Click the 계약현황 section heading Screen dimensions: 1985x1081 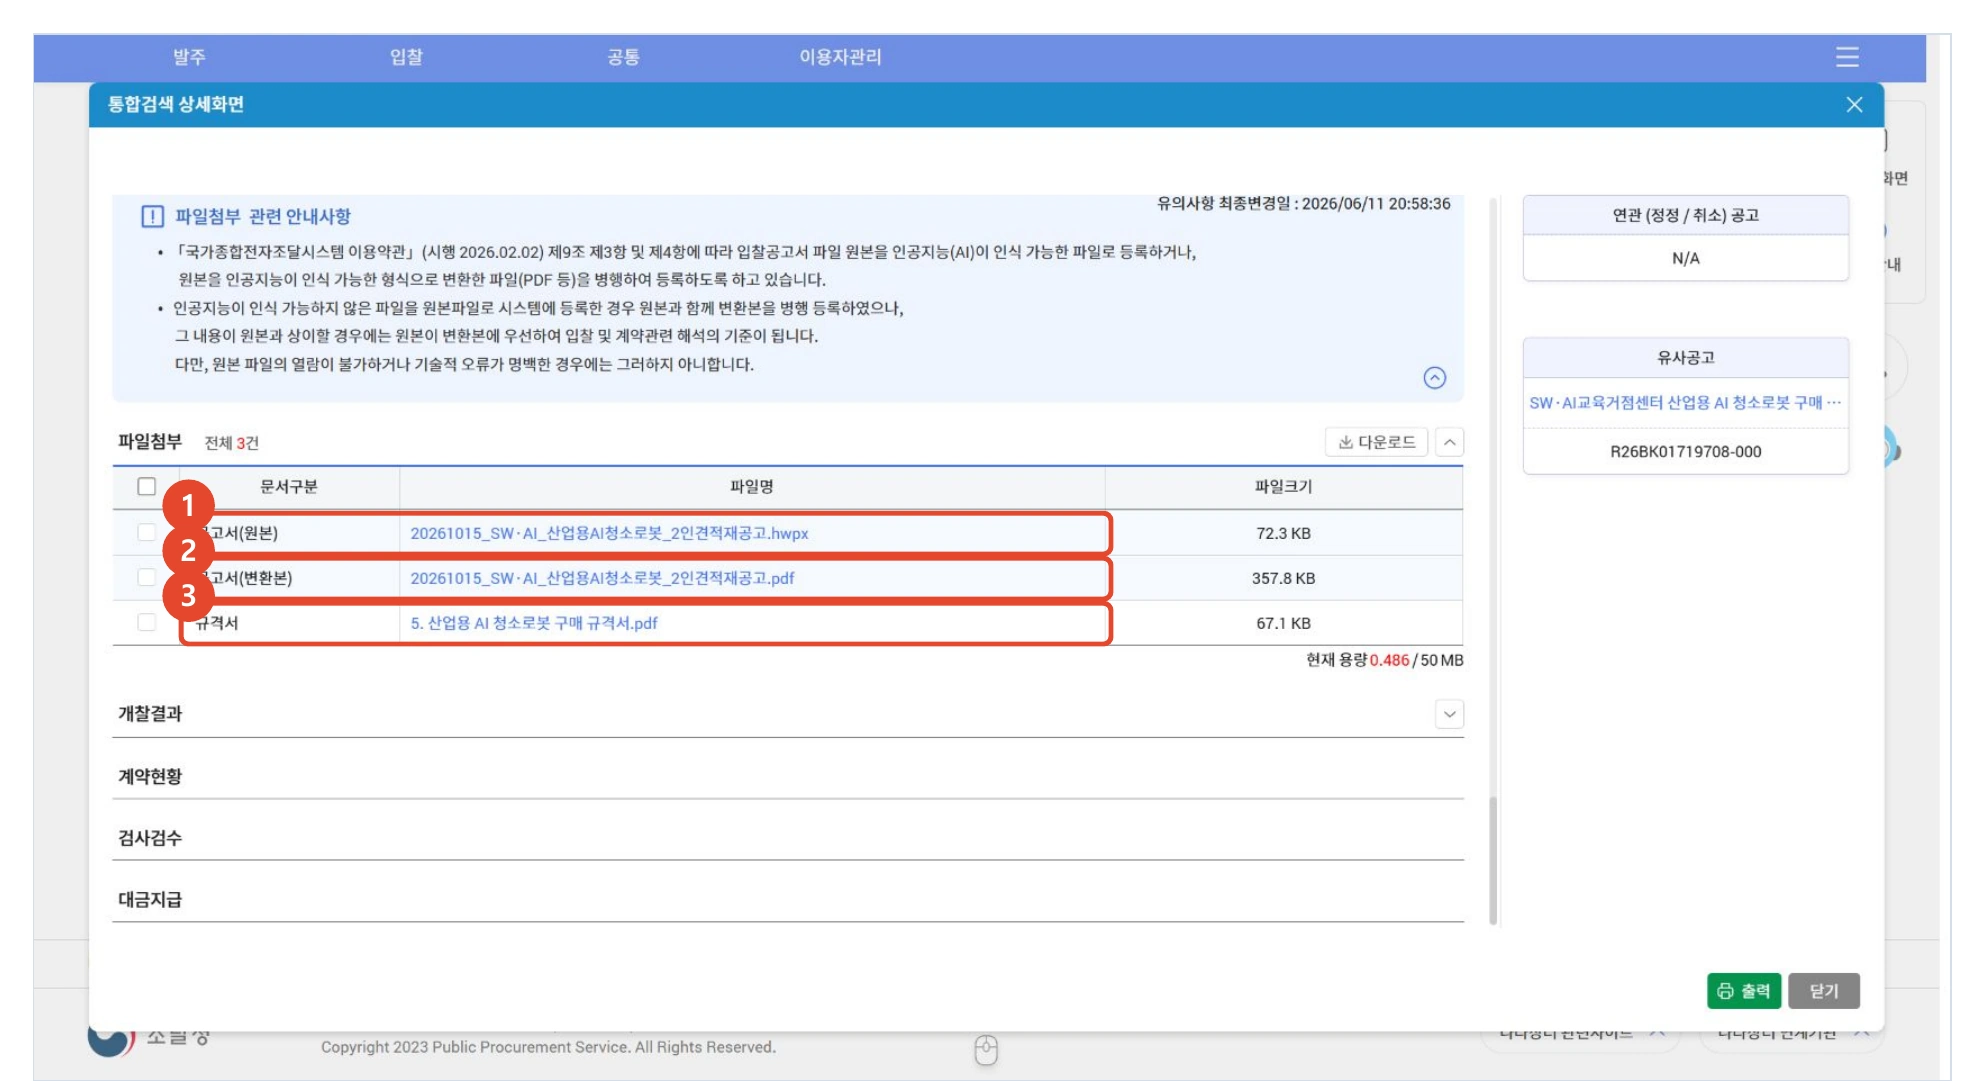pos(150,777)
